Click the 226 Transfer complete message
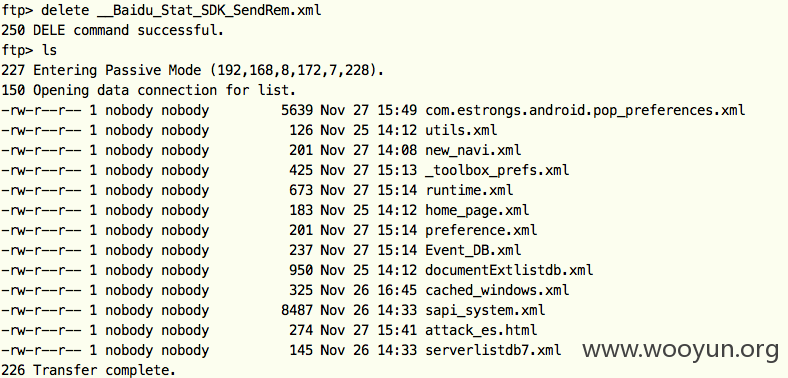The height and width of the screenshot is (378, 788). point(88,370)
